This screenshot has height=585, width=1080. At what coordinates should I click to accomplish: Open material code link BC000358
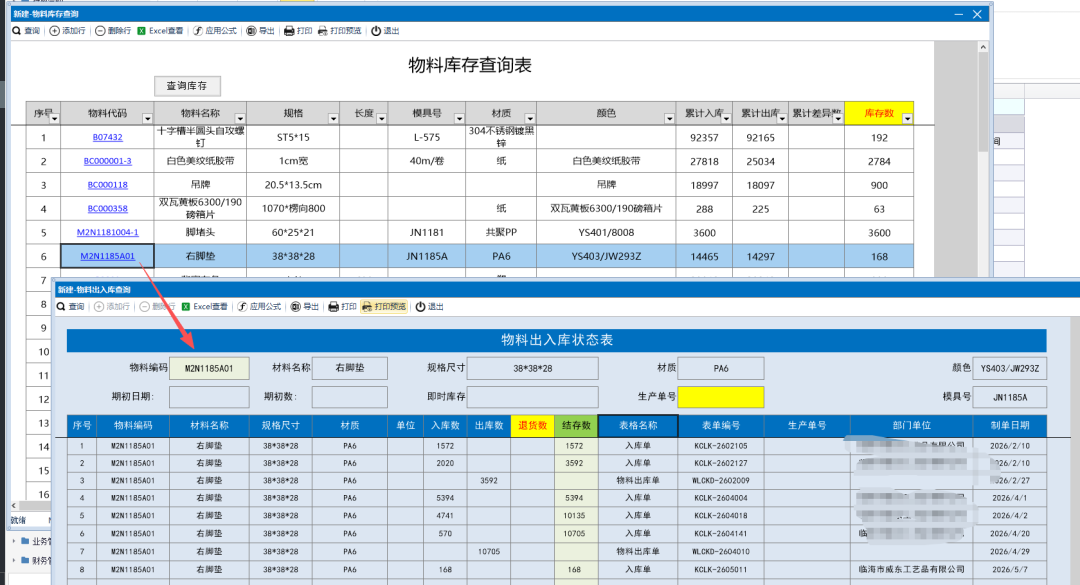tap(107, 208)
